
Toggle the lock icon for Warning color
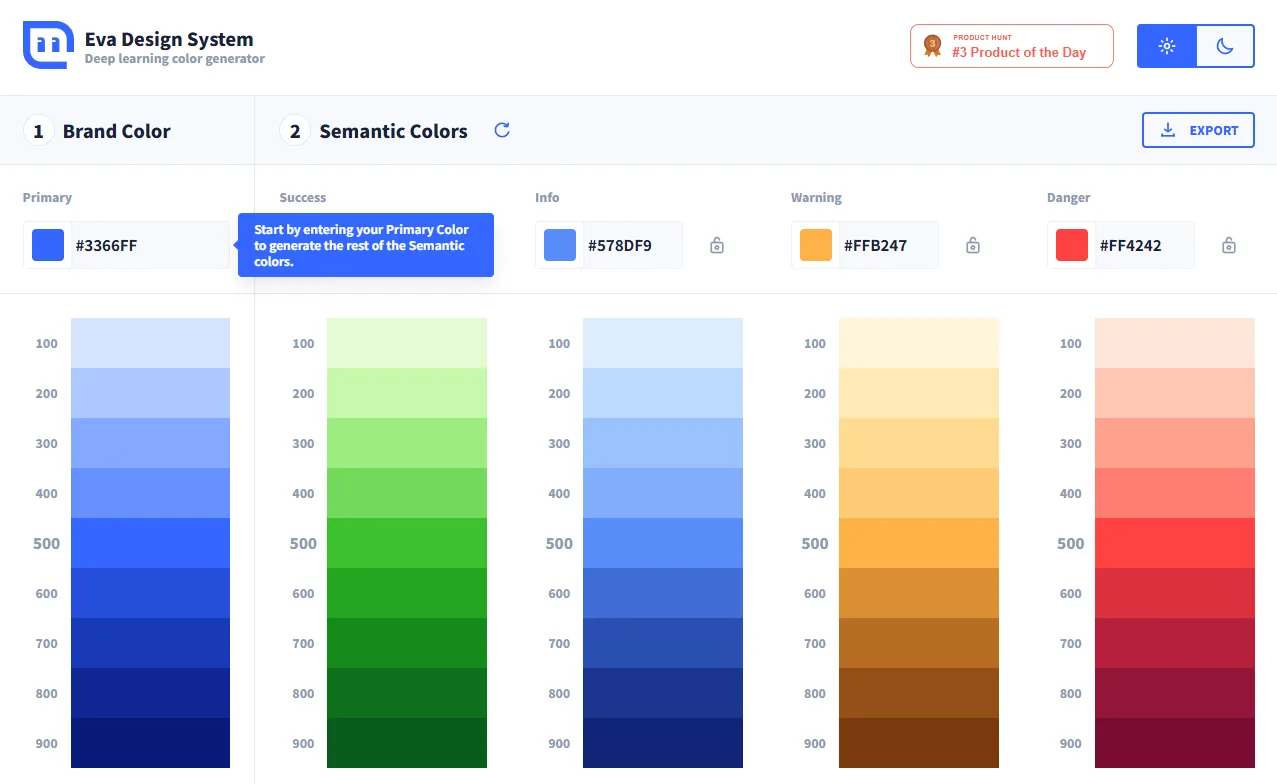coord(973,245)
